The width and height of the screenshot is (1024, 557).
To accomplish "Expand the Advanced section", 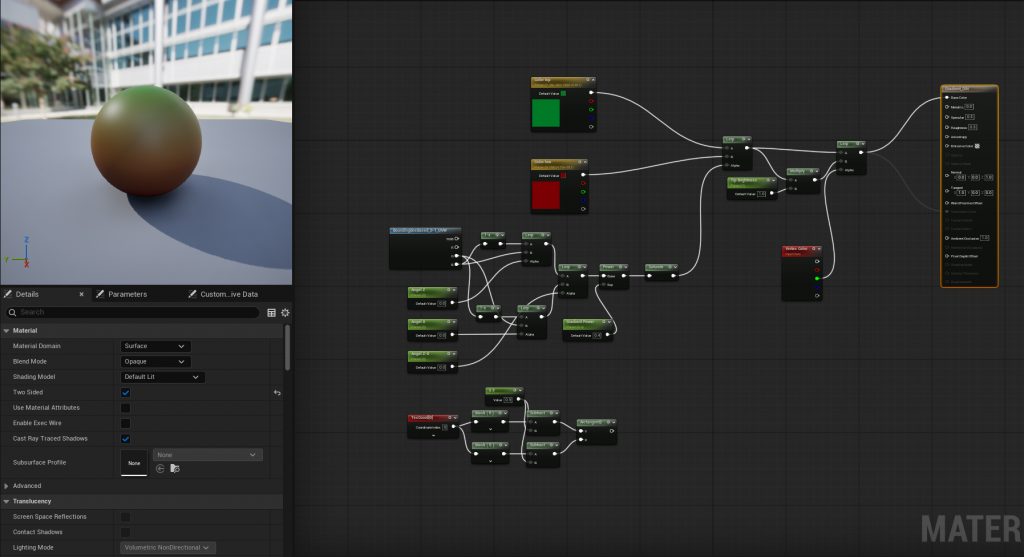I will 7,486.
